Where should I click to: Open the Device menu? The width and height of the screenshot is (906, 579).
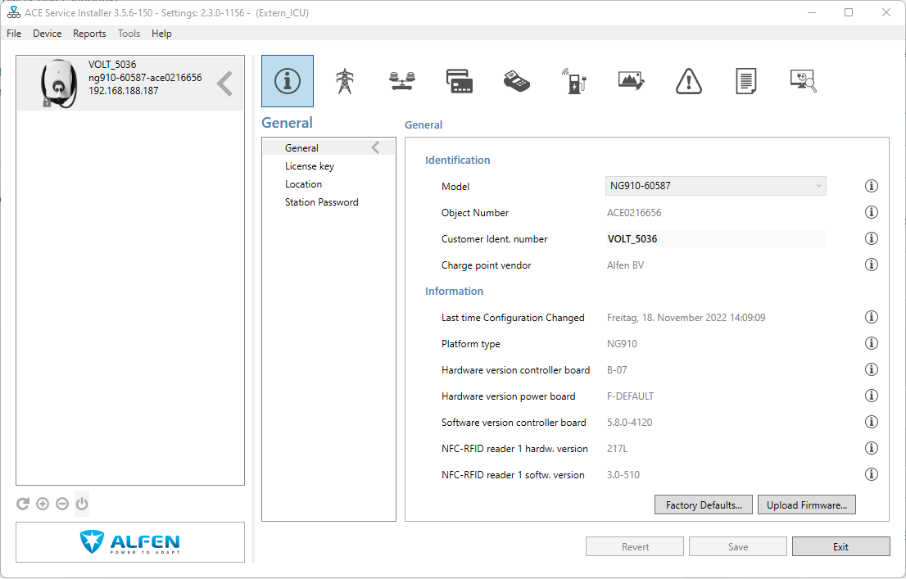point(47,34)
